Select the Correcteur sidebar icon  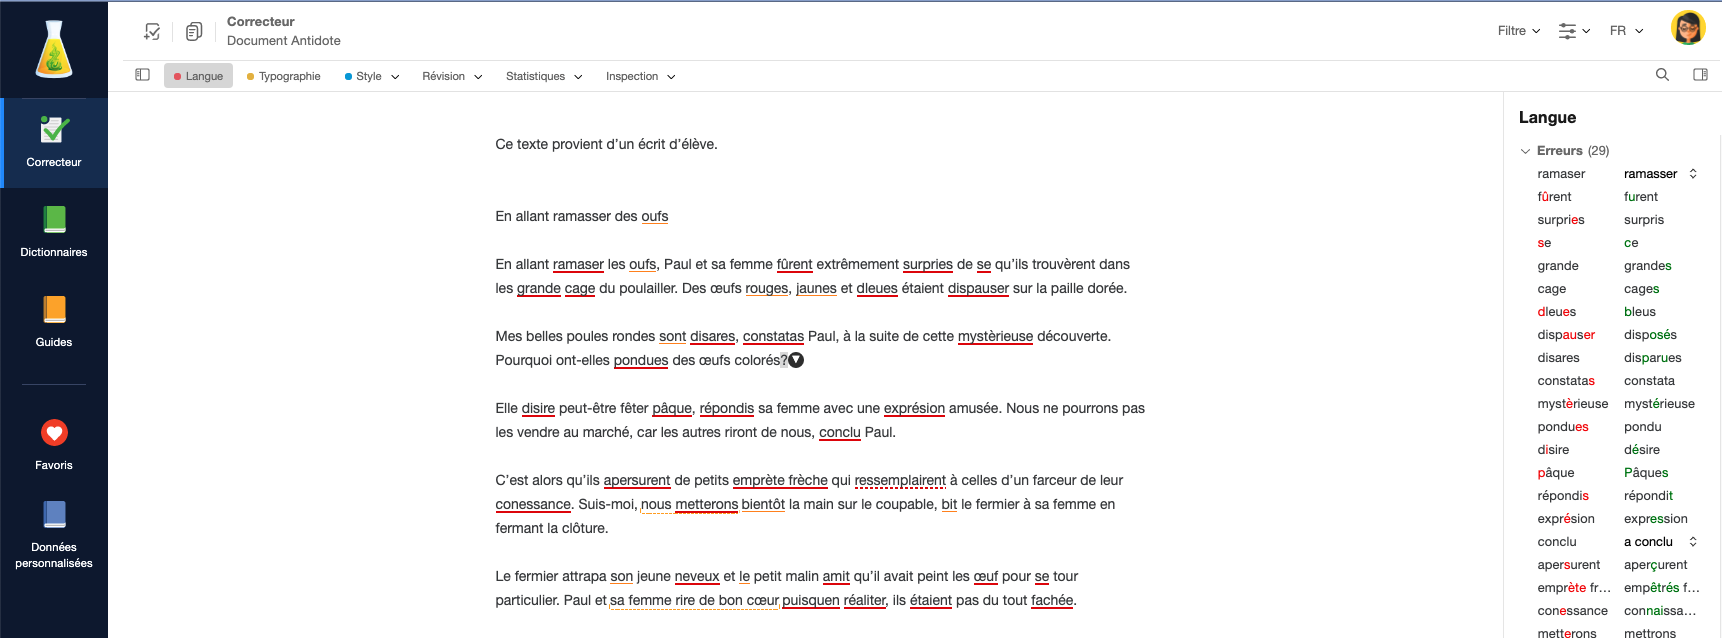(x=54, y=130)
